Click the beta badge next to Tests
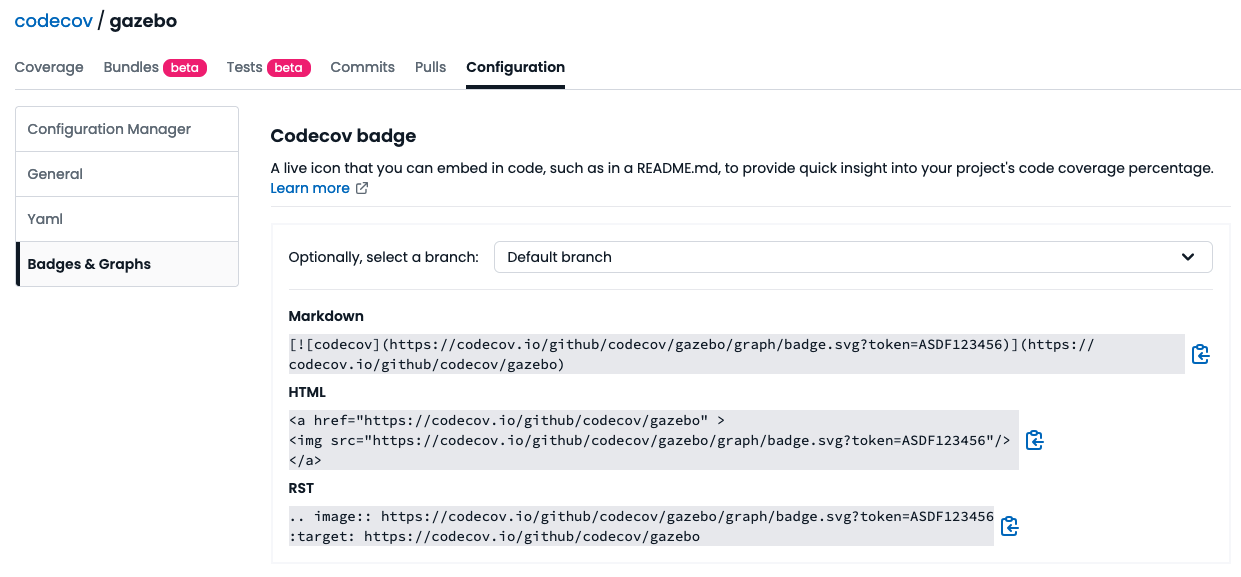The height and width of the screenshot is (577, 1241). coord(289,68)
